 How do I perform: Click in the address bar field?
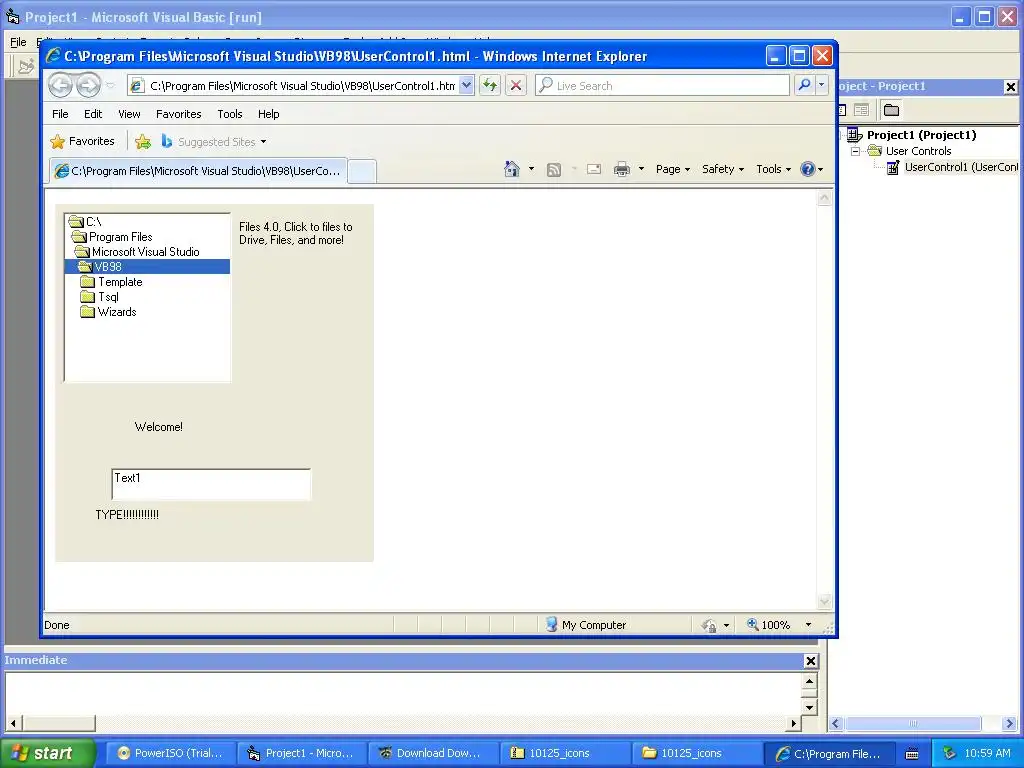tap(301, 86)
